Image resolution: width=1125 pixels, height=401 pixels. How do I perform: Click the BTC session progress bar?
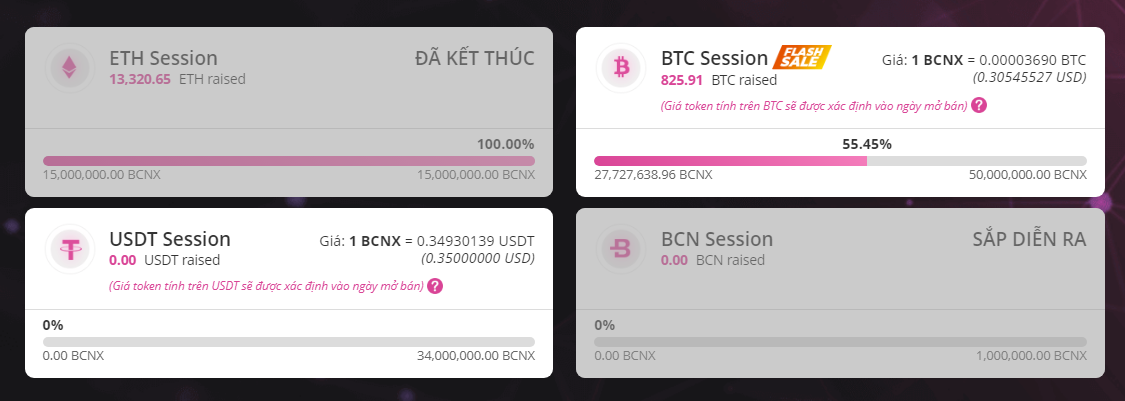tap(840, 161)
